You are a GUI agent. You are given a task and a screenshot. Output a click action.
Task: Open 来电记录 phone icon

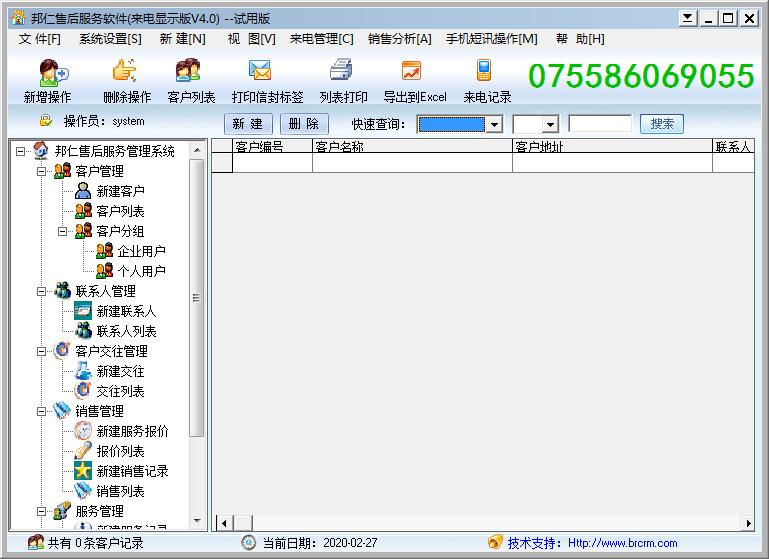[x=484, y=70]
